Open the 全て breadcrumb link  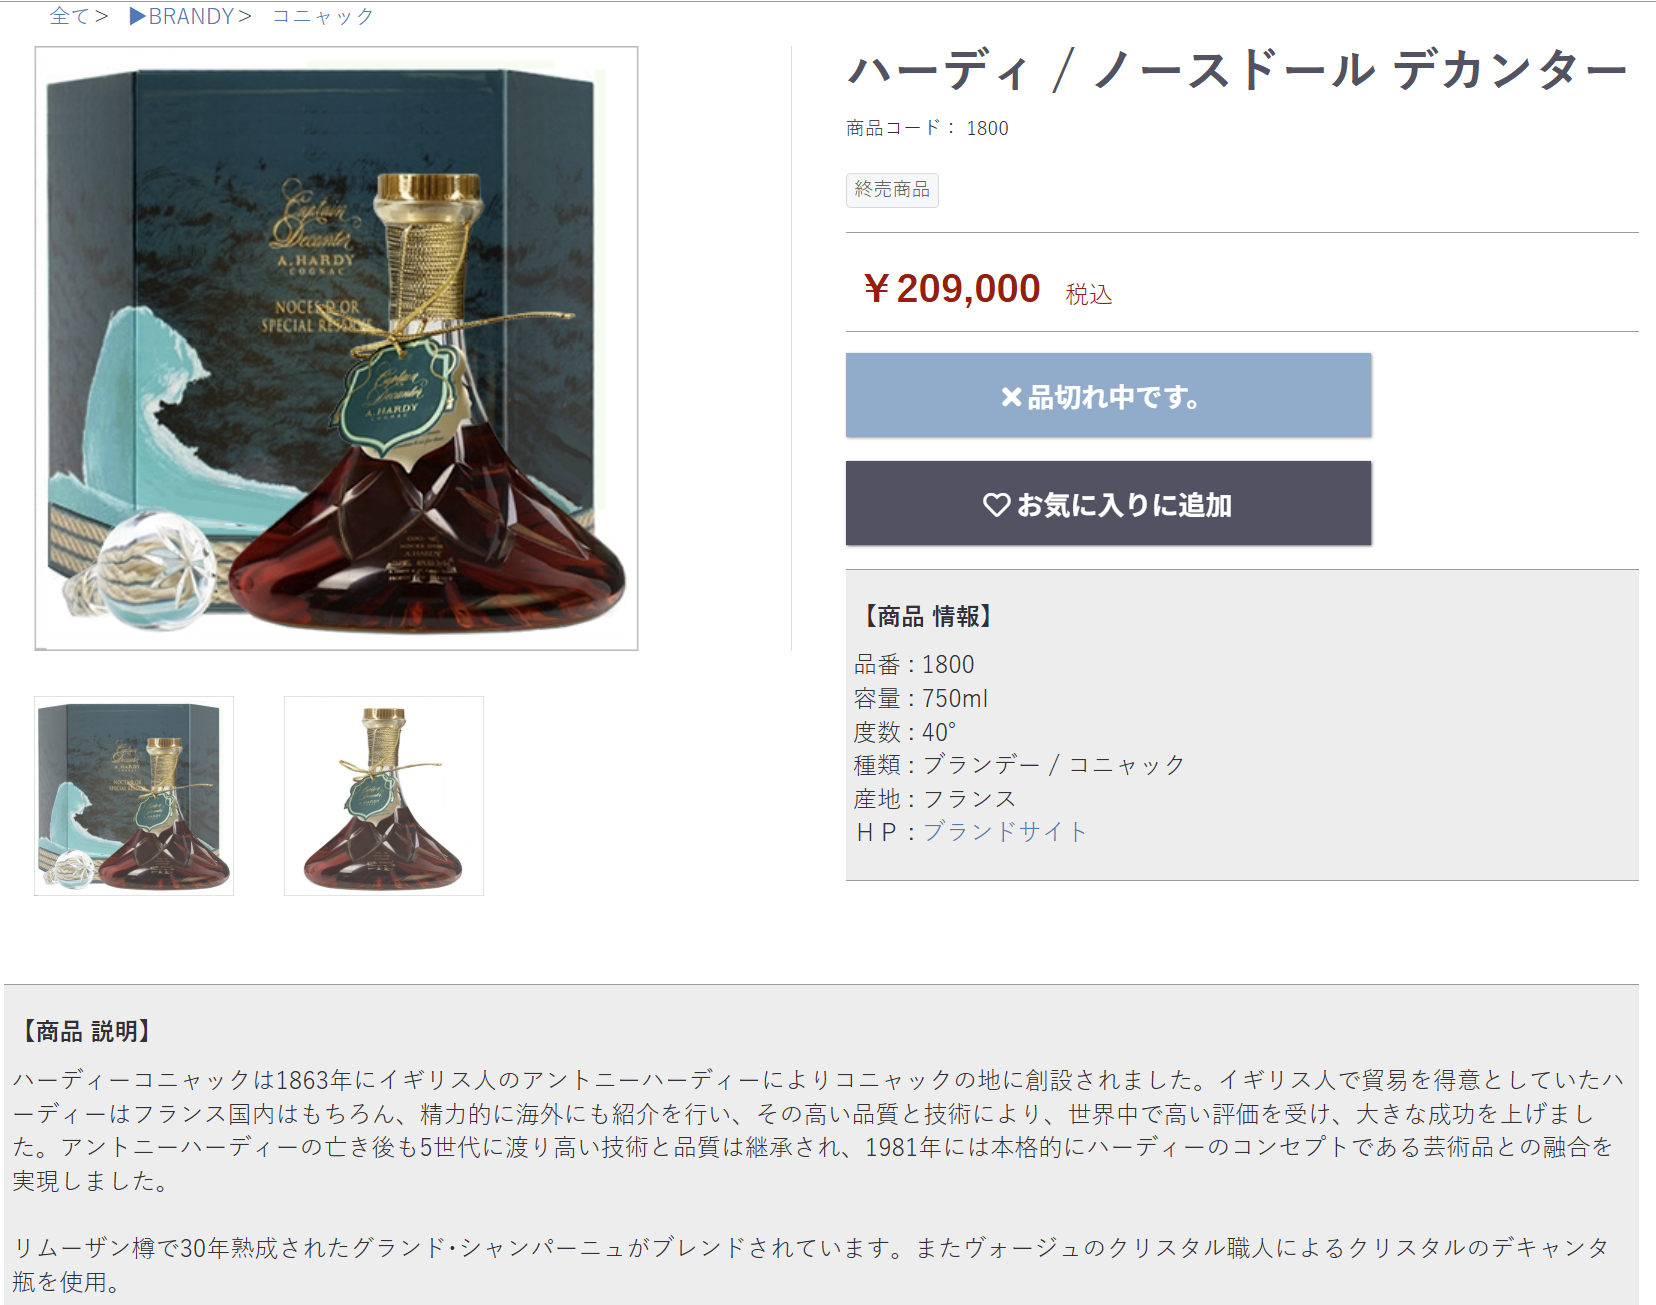(68, 16)
